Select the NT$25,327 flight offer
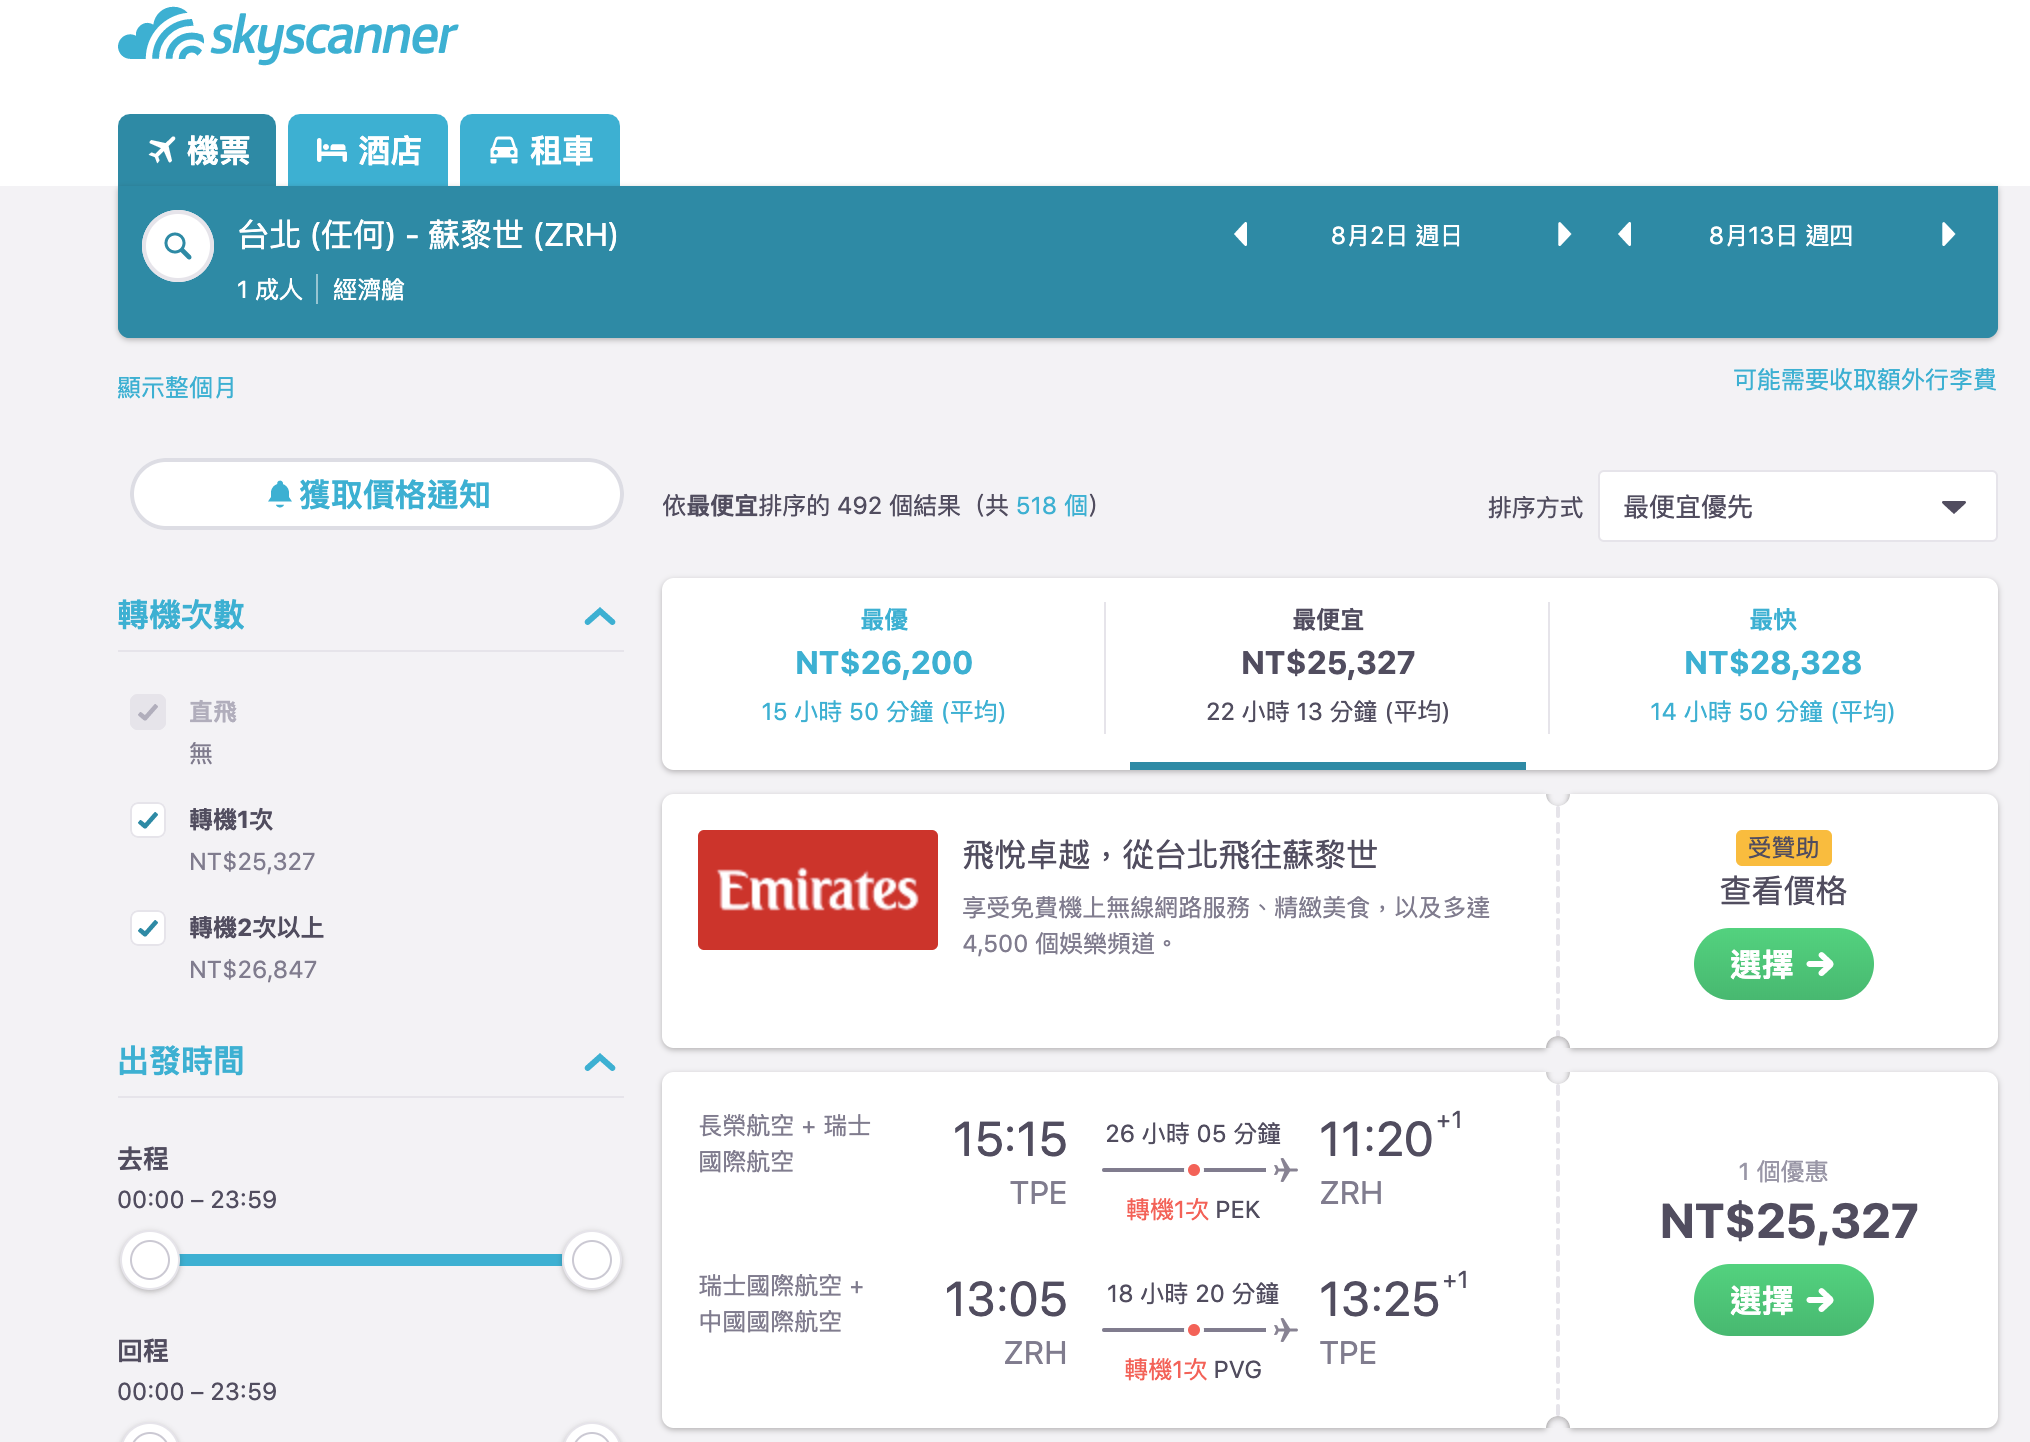 click(1783, 1300)
